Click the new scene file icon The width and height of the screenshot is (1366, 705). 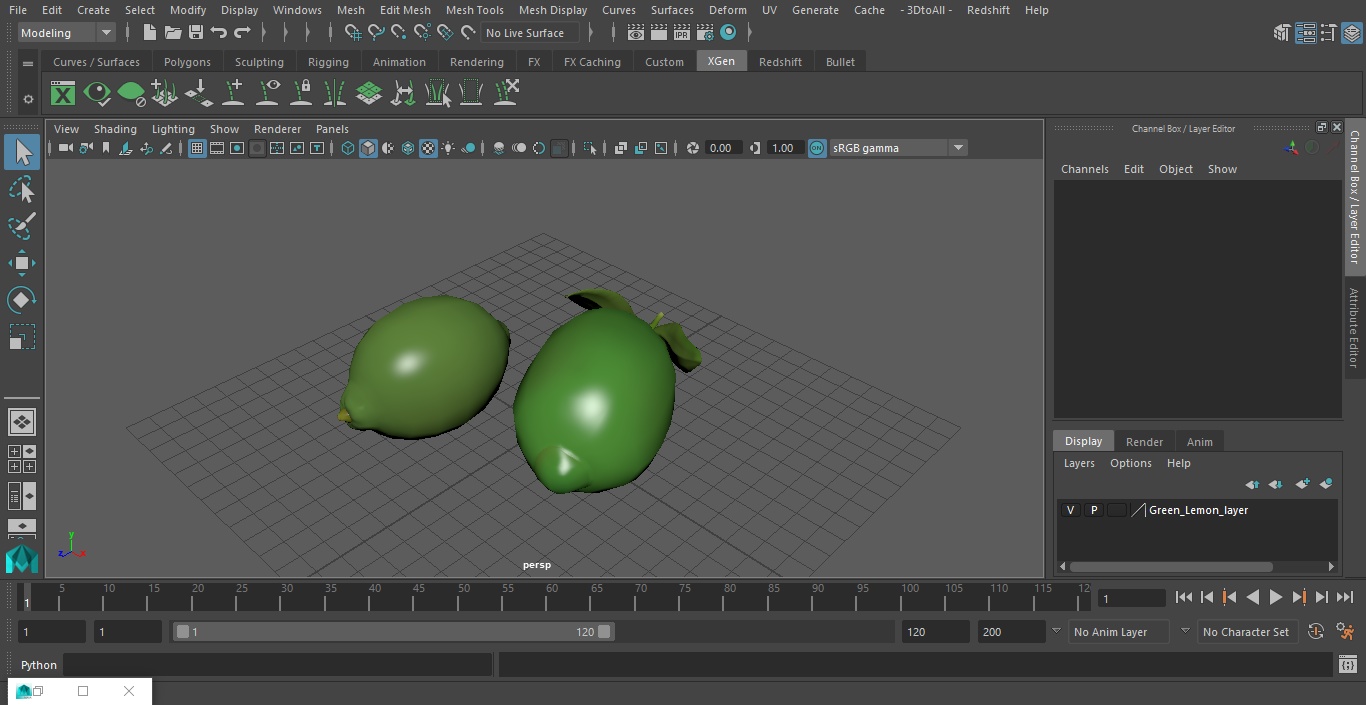[149, 33]
